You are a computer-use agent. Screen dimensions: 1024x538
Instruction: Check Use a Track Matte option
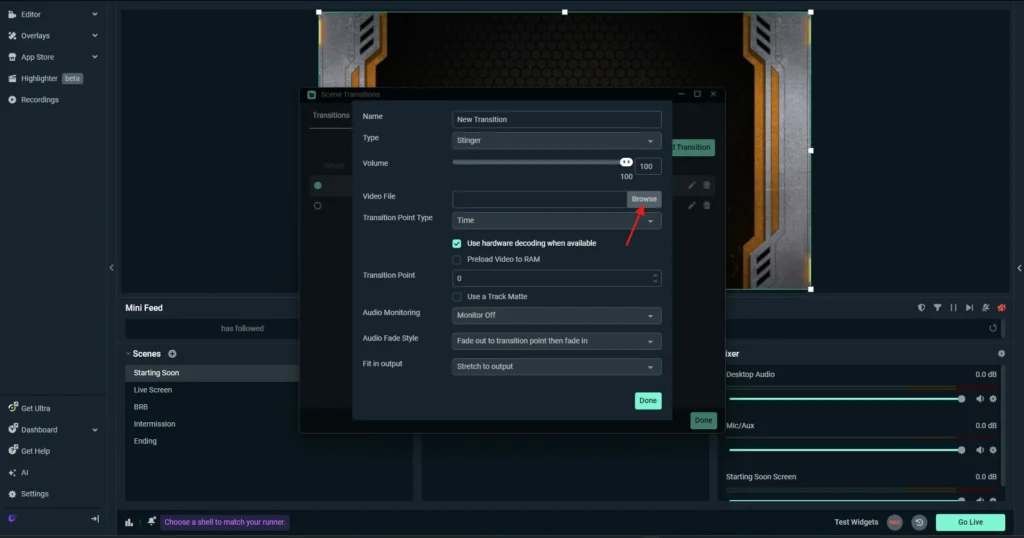coord(457,297)
